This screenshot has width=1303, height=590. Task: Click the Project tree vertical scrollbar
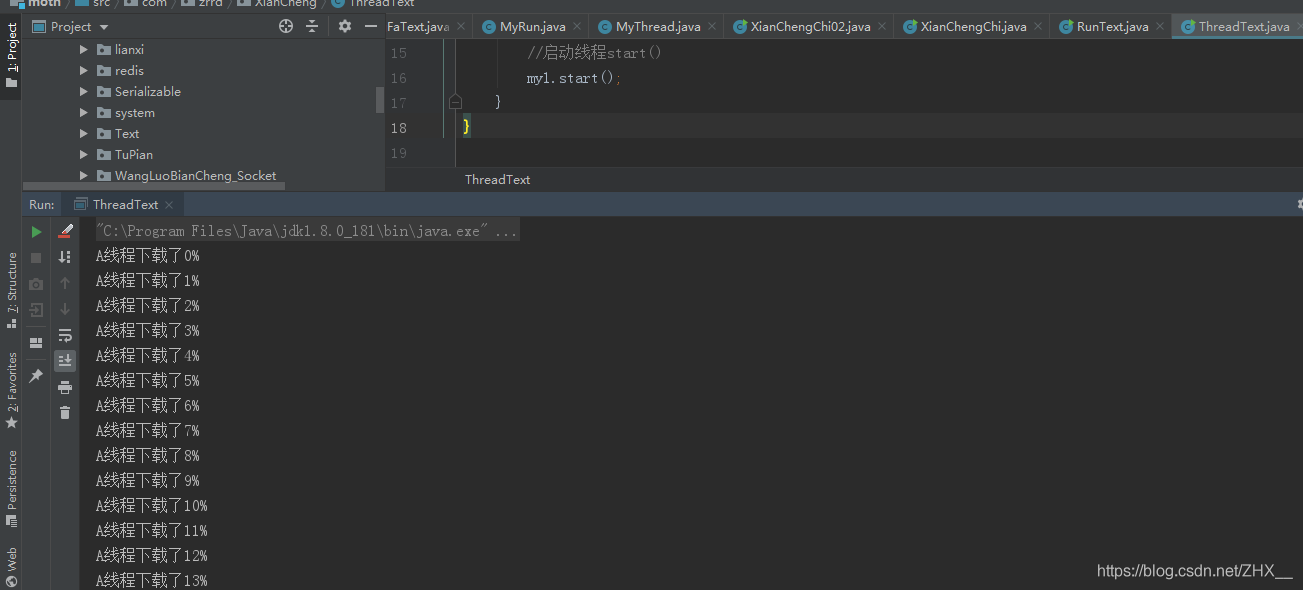click(380, 100)
